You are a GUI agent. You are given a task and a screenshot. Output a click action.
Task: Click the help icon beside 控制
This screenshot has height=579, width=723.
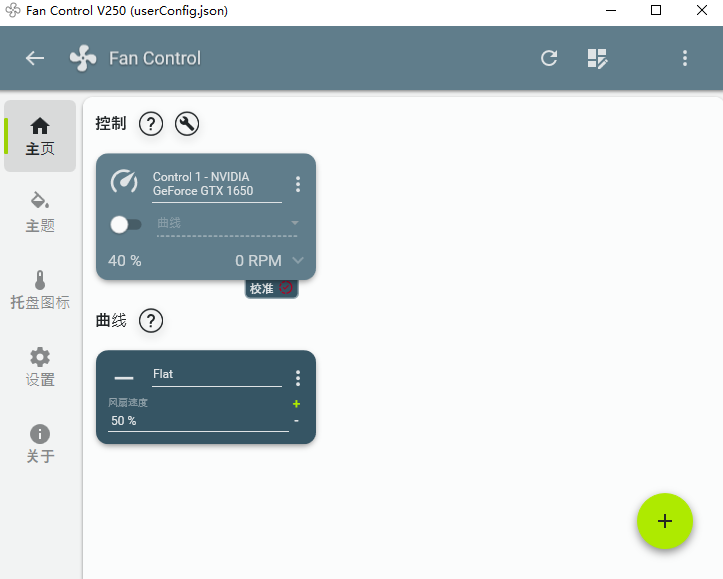click(151, 124)
